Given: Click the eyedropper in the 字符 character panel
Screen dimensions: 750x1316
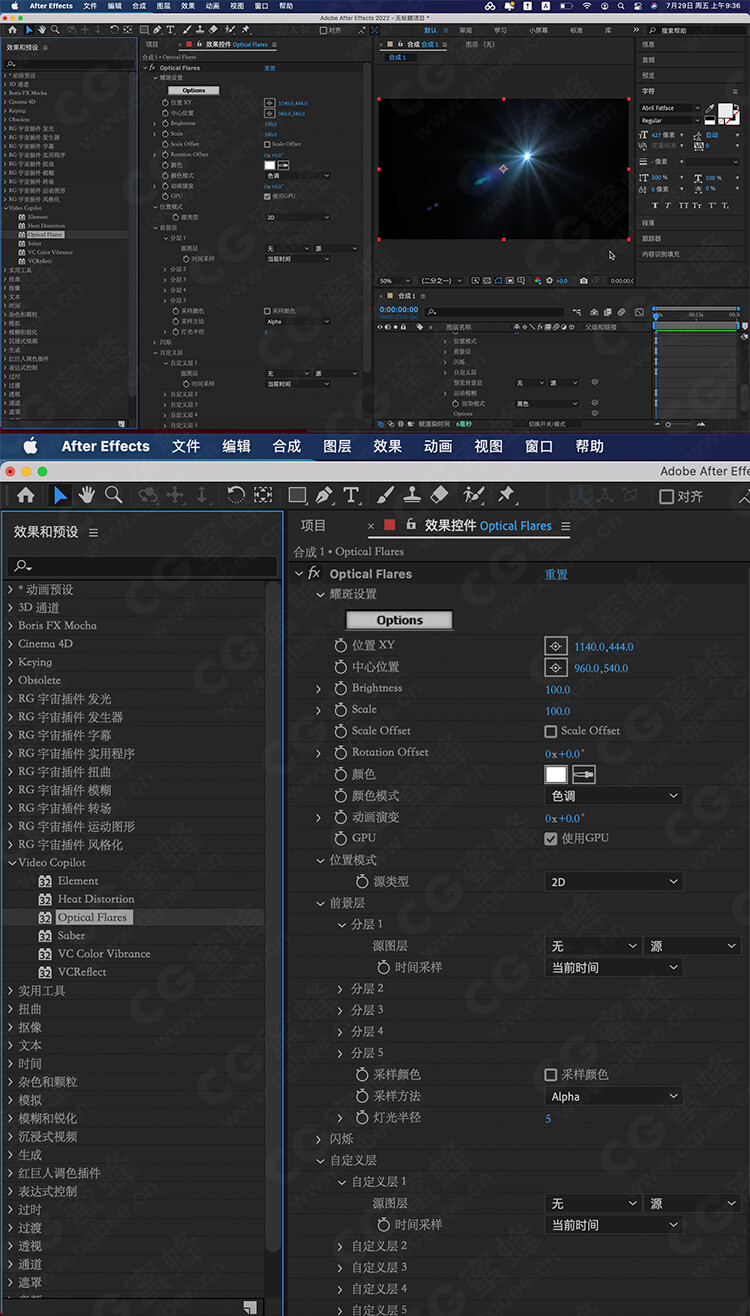Looking at the screenshot, I should click(710, 108).
